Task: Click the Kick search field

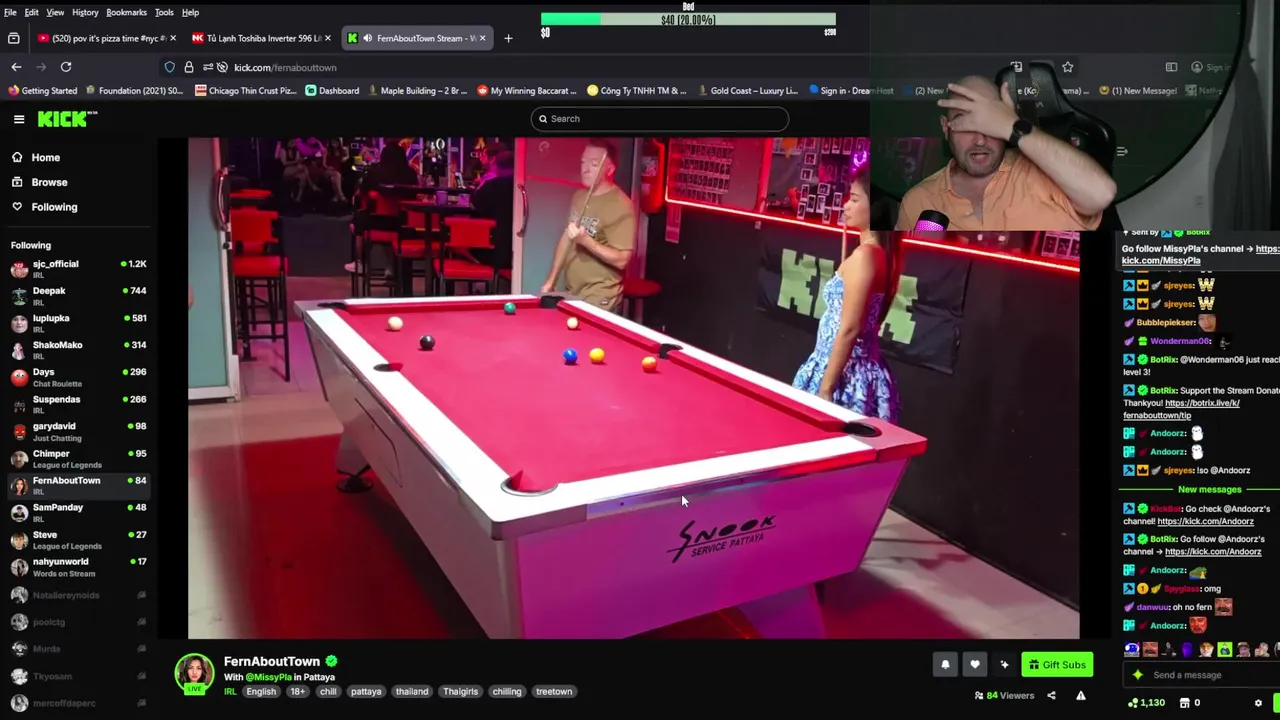Action: pos(660,119)
